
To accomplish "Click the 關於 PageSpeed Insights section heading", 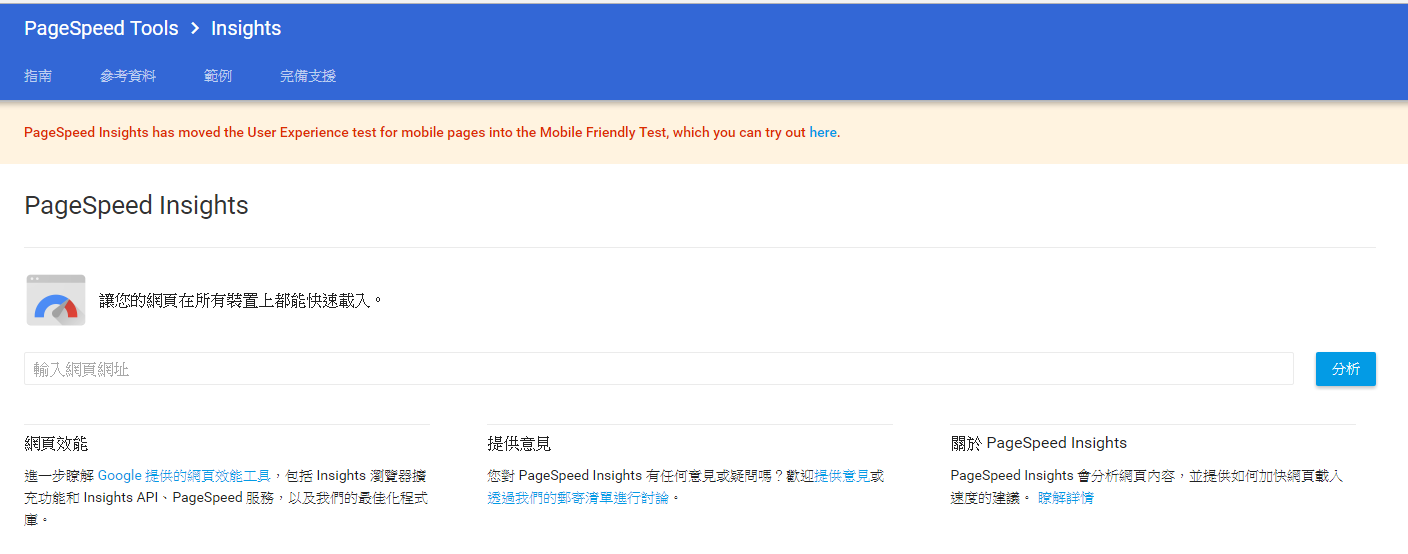I will (x=1039, y=443).
